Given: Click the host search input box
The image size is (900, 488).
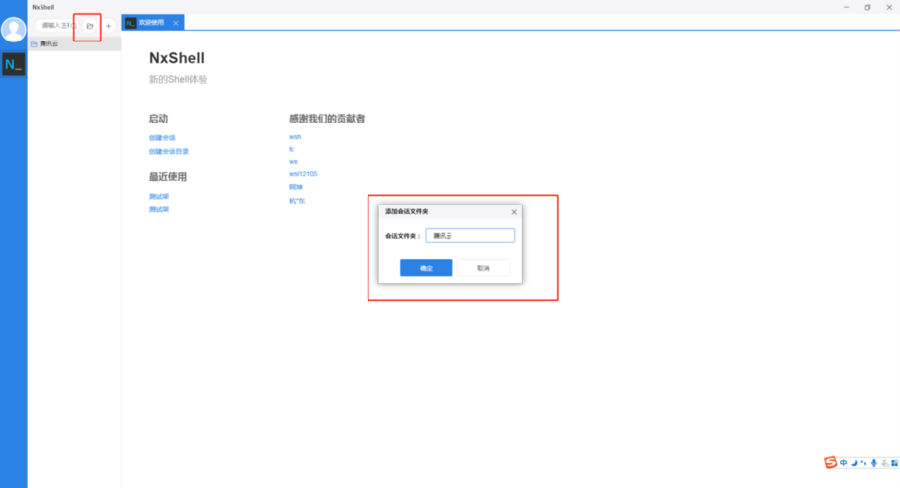Looking at the screenshot, I should [x=57, y=26].
